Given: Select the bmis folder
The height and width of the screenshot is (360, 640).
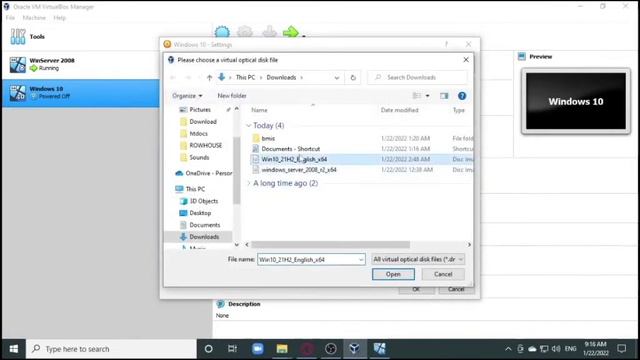Looking at the screenshot, I should (x=268, y=138).
